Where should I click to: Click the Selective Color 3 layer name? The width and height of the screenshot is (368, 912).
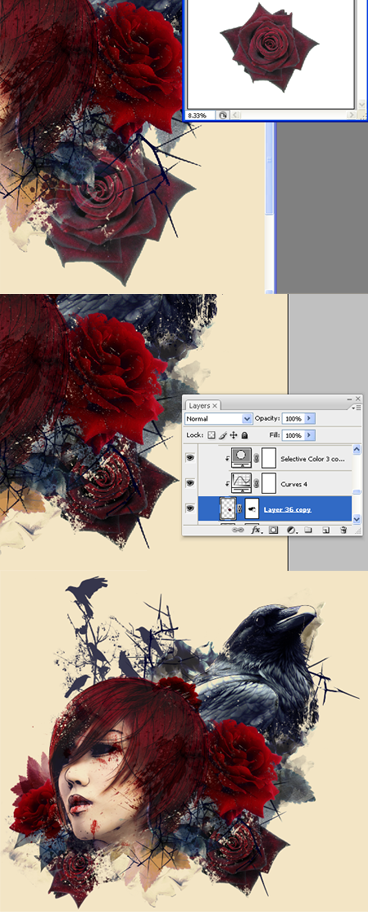point(313,459)
